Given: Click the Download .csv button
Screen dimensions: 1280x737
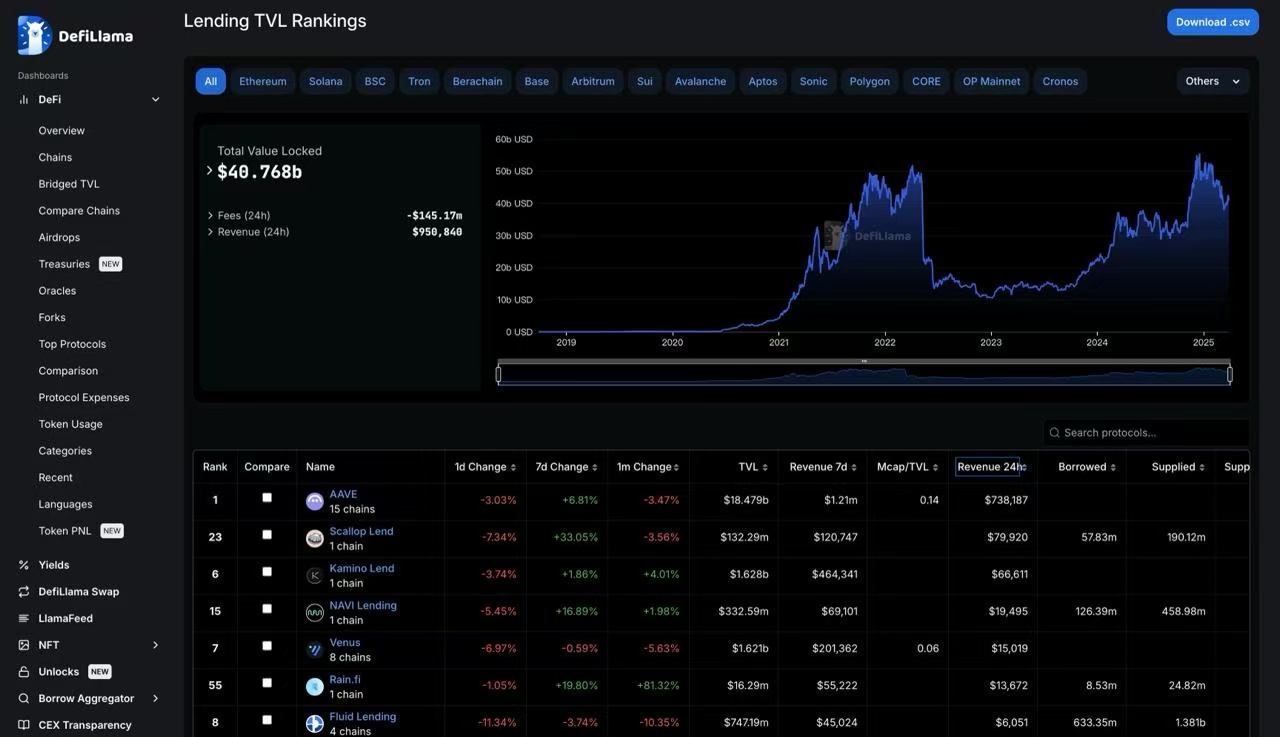Looking at the screenshot, I should (x=1212, y=22).
